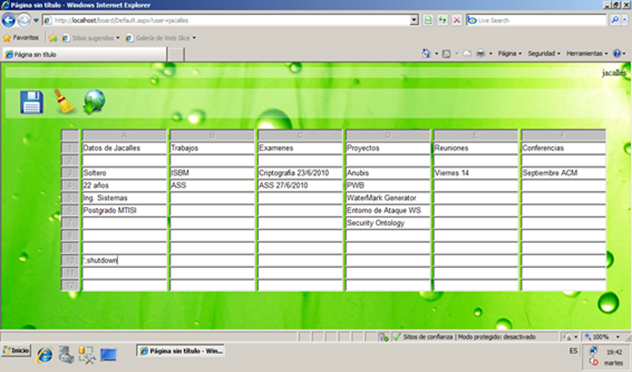This screenshot has width=632, height=372.
Task: Click the floppy disk save icon
Action: tap(32, 102)
